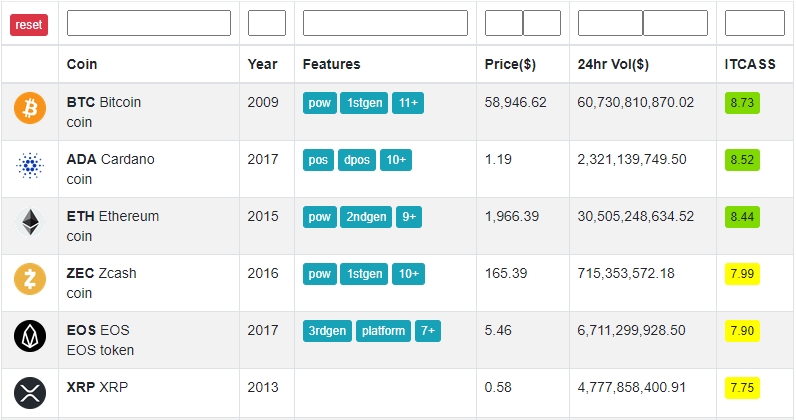Click the 24hr Vol maximum filter box

pos(675,23)
